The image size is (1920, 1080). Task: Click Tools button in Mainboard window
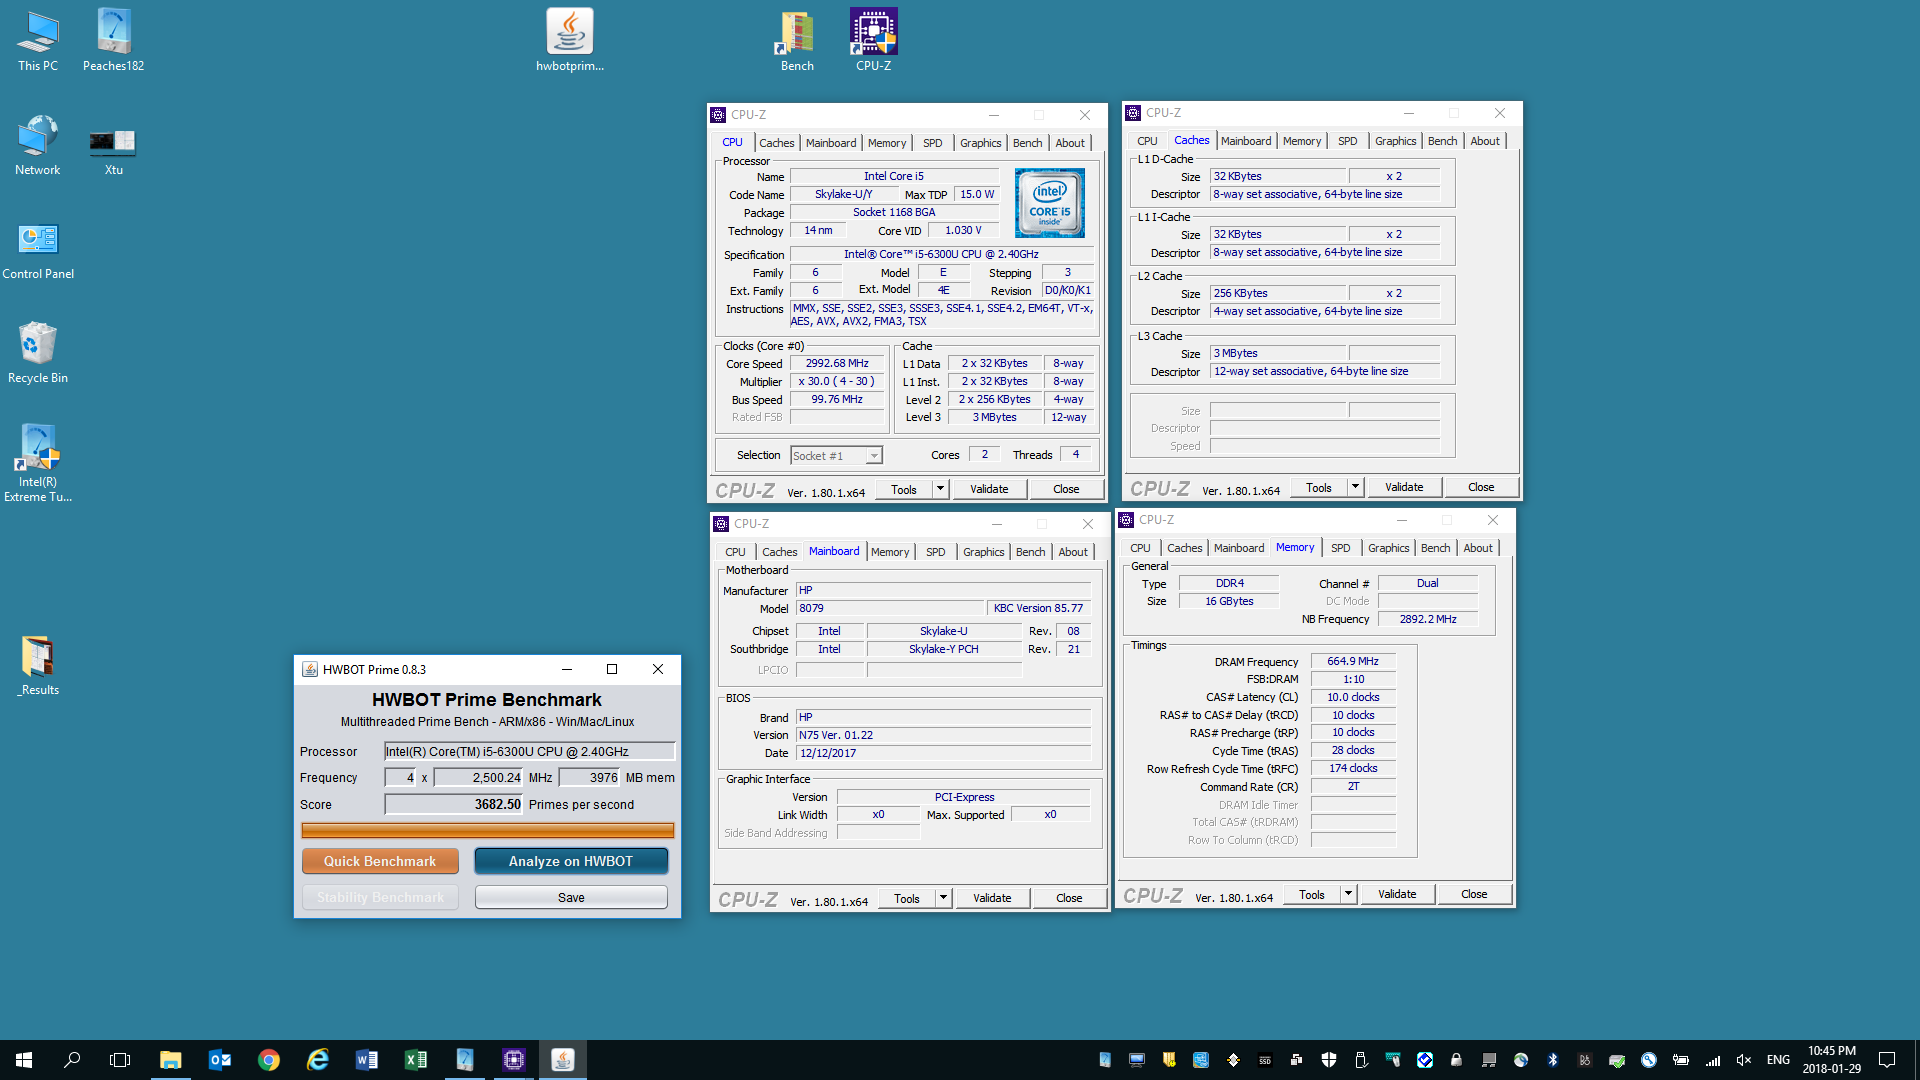(907, 898)
